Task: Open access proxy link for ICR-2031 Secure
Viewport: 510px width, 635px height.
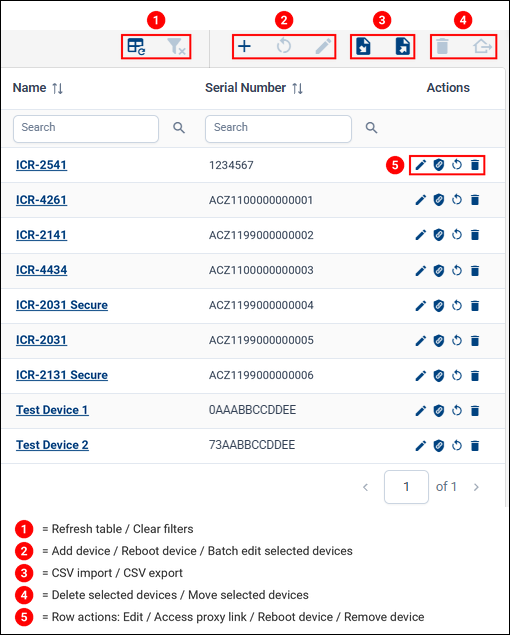Action: (x=439, y=306)
